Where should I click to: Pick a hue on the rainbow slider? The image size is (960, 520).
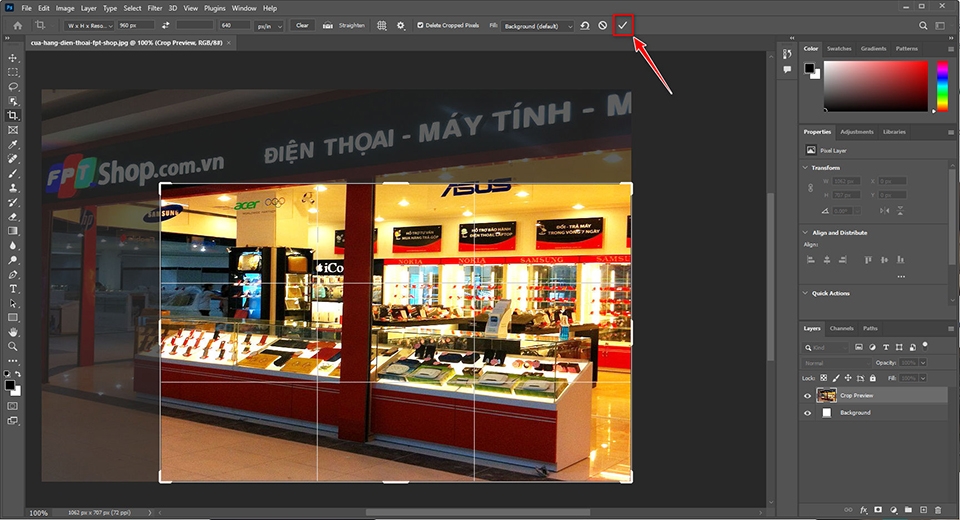pyautogui.click(x=942, y=86)
